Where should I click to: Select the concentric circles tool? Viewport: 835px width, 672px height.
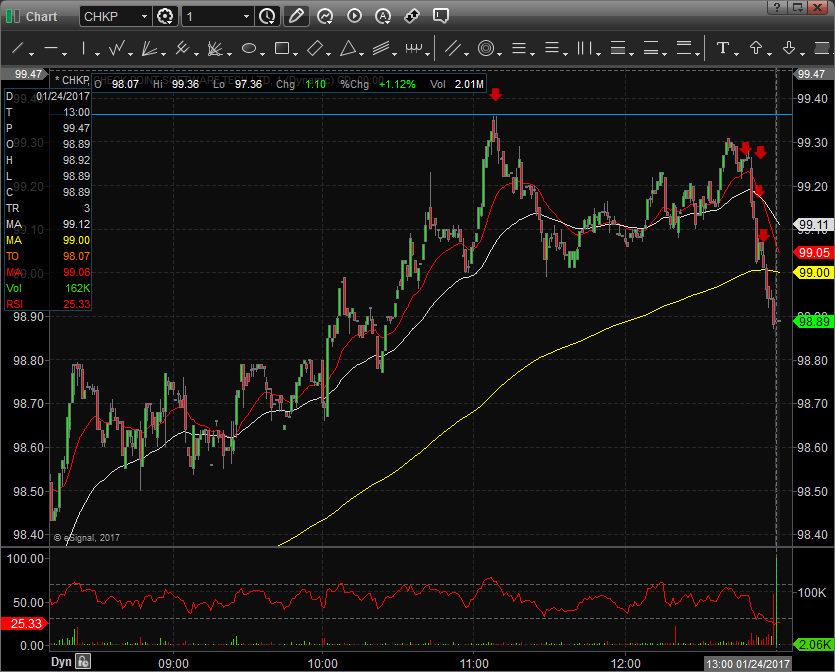(x=486, y=48)
